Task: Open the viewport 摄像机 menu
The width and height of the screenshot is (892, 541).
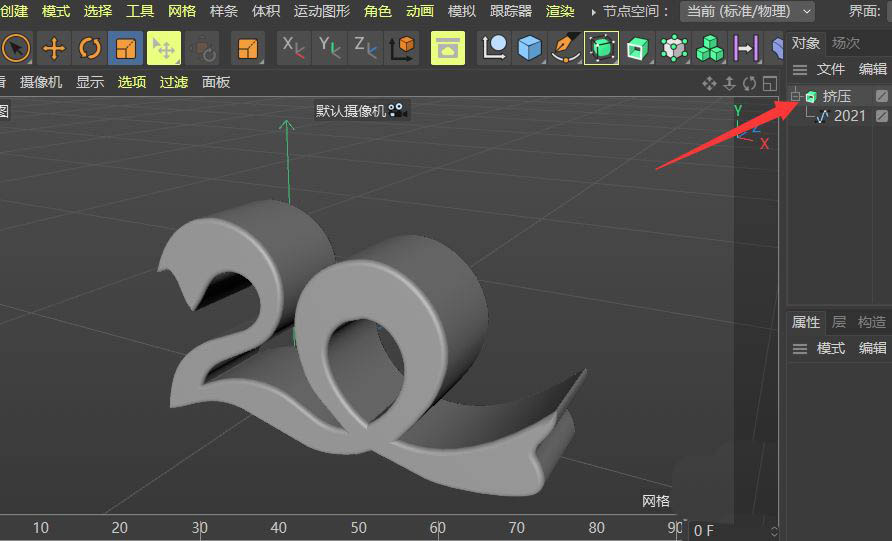Action: [x=41, y=82]
